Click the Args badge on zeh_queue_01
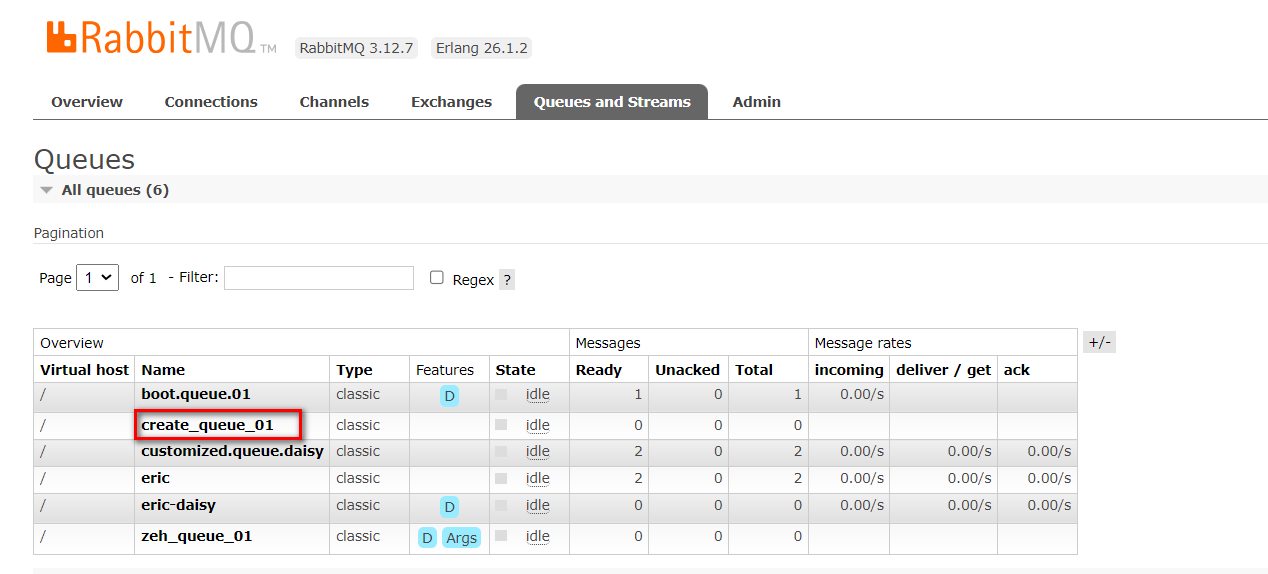 click(461, 538)
